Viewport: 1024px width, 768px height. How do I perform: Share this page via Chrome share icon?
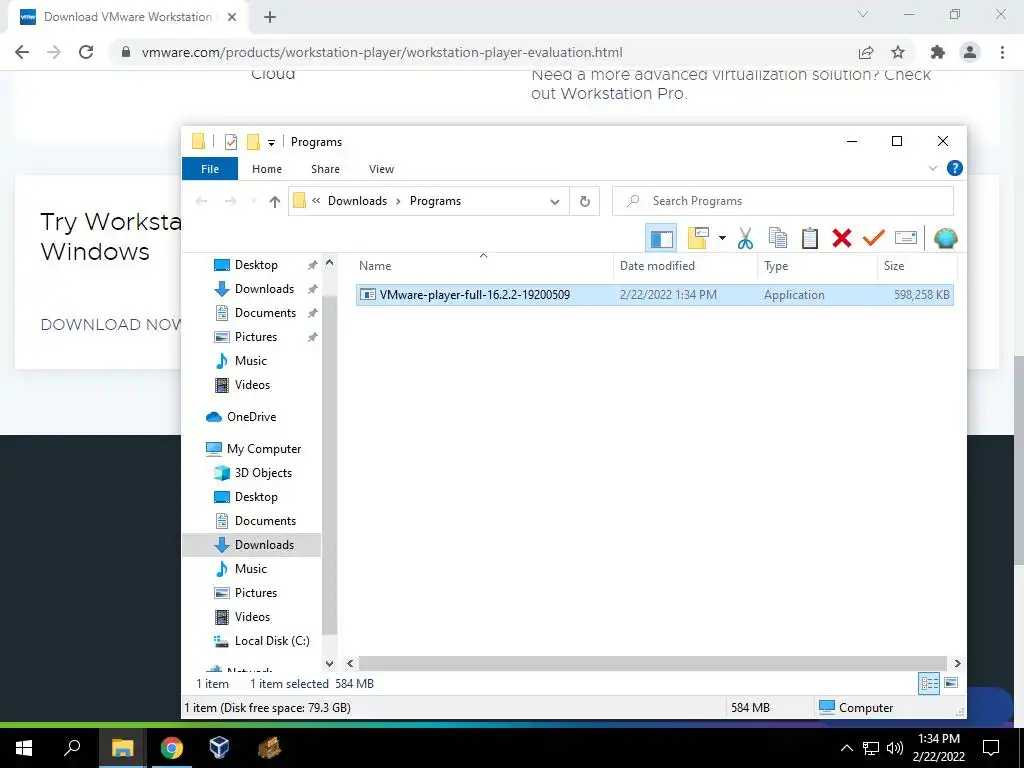(866, 52)
